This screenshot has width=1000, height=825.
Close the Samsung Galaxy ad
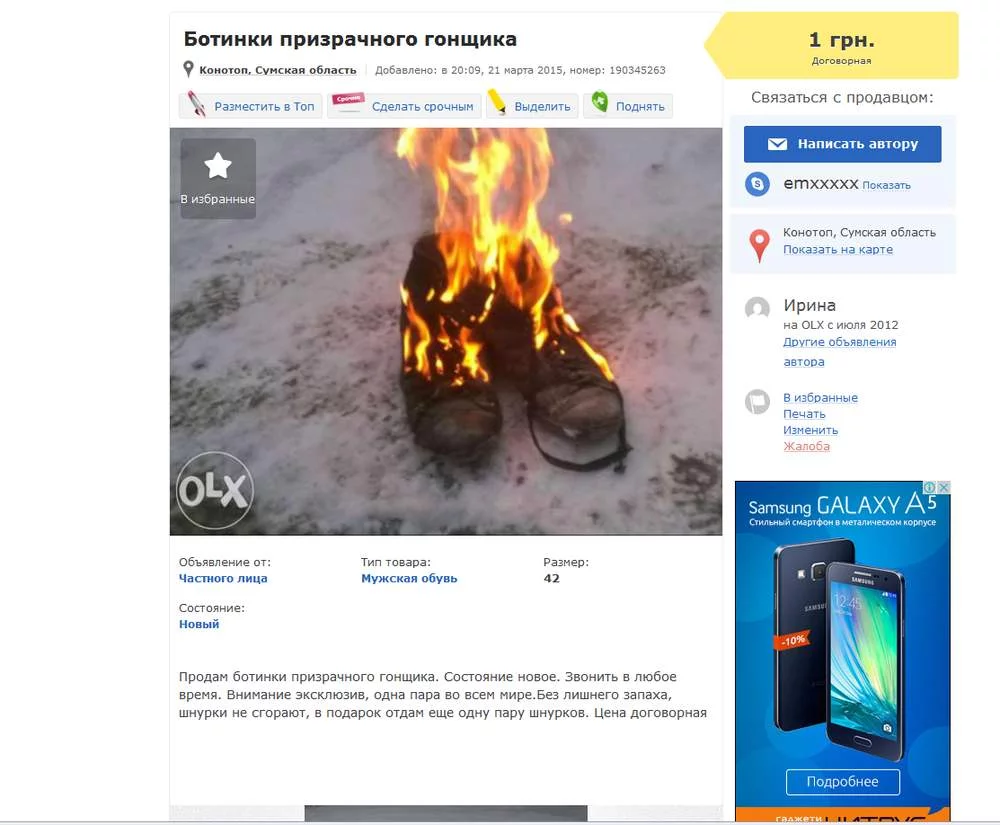click(x=944, y=487)
